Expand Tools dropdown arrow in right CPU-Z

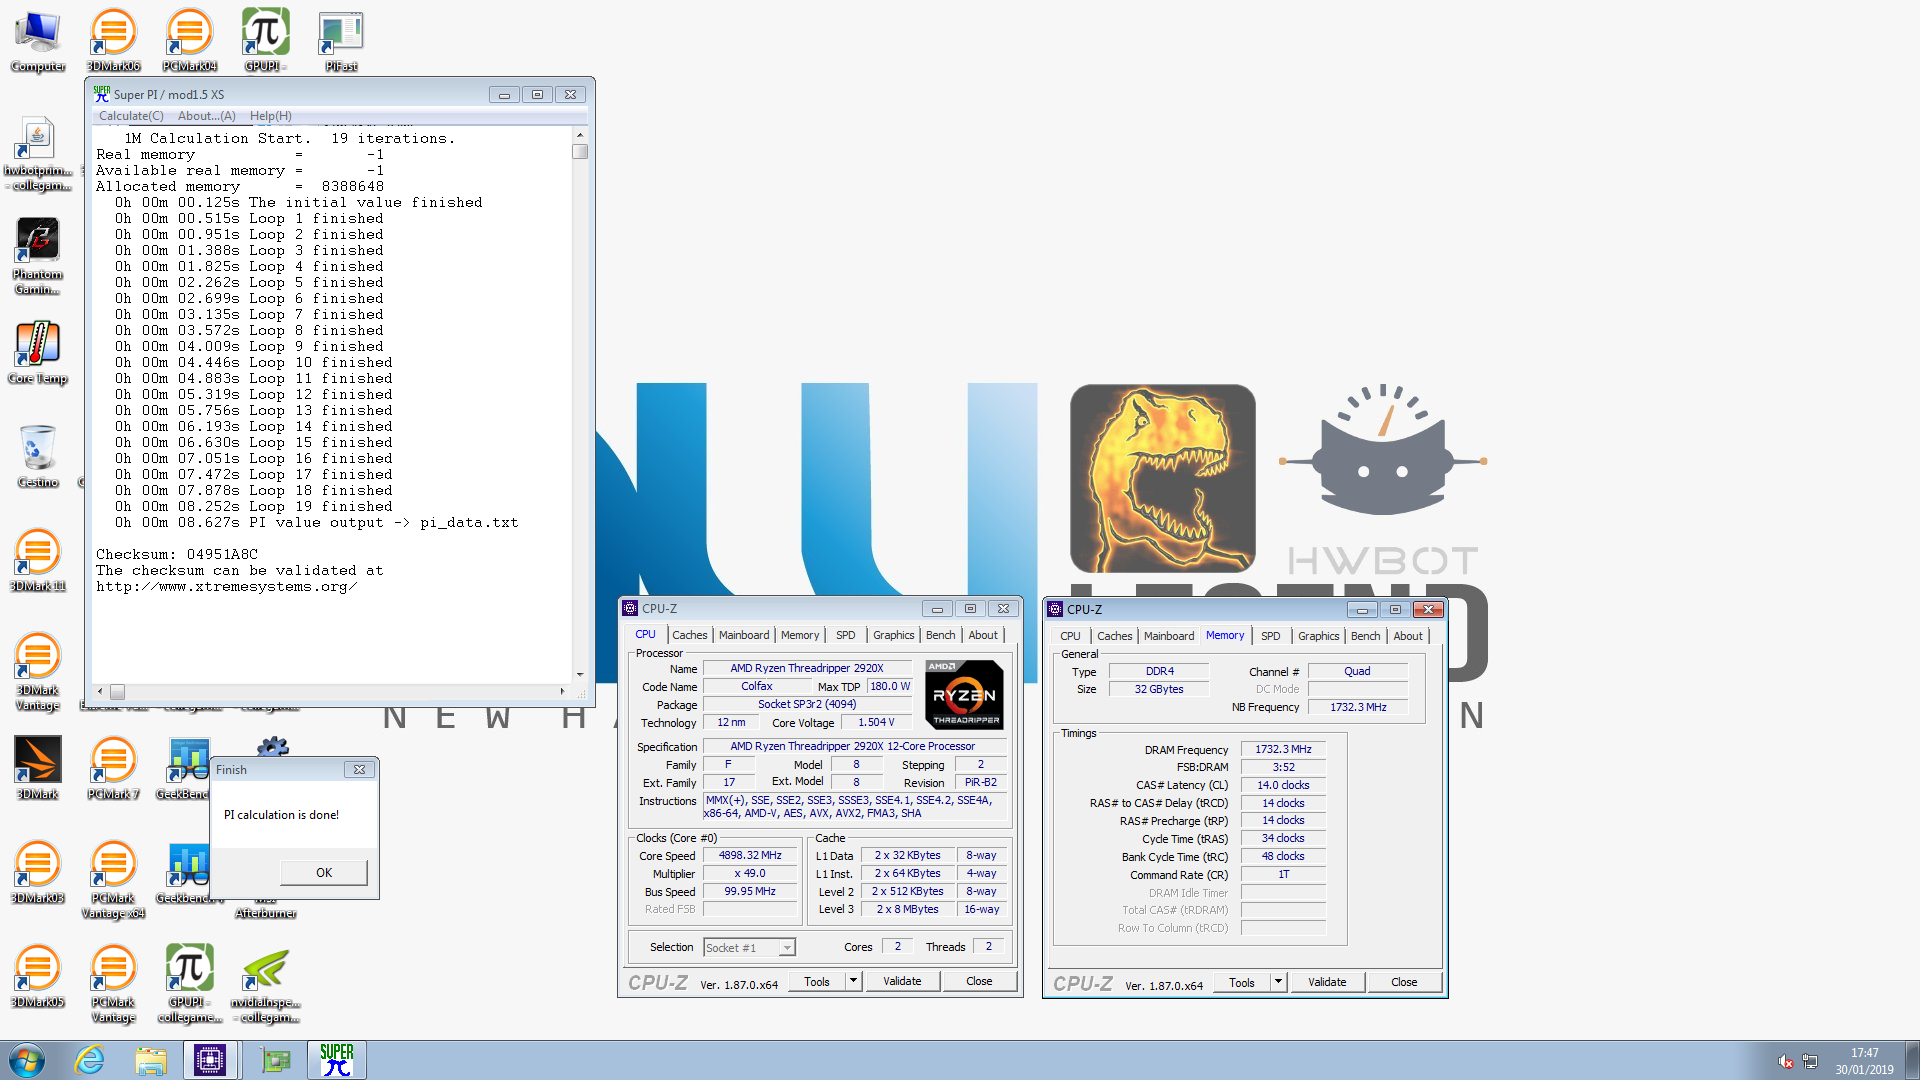click(x=1278, y=983)
